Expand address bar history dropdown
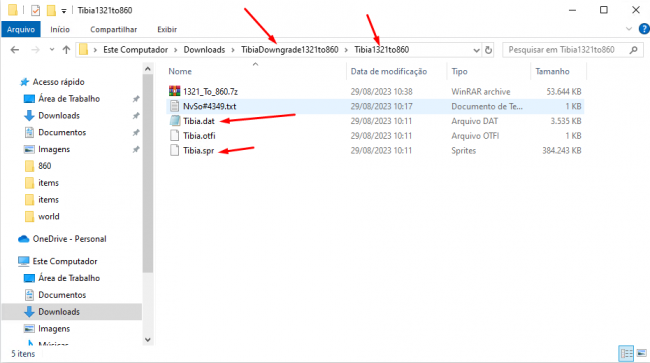 476,50
